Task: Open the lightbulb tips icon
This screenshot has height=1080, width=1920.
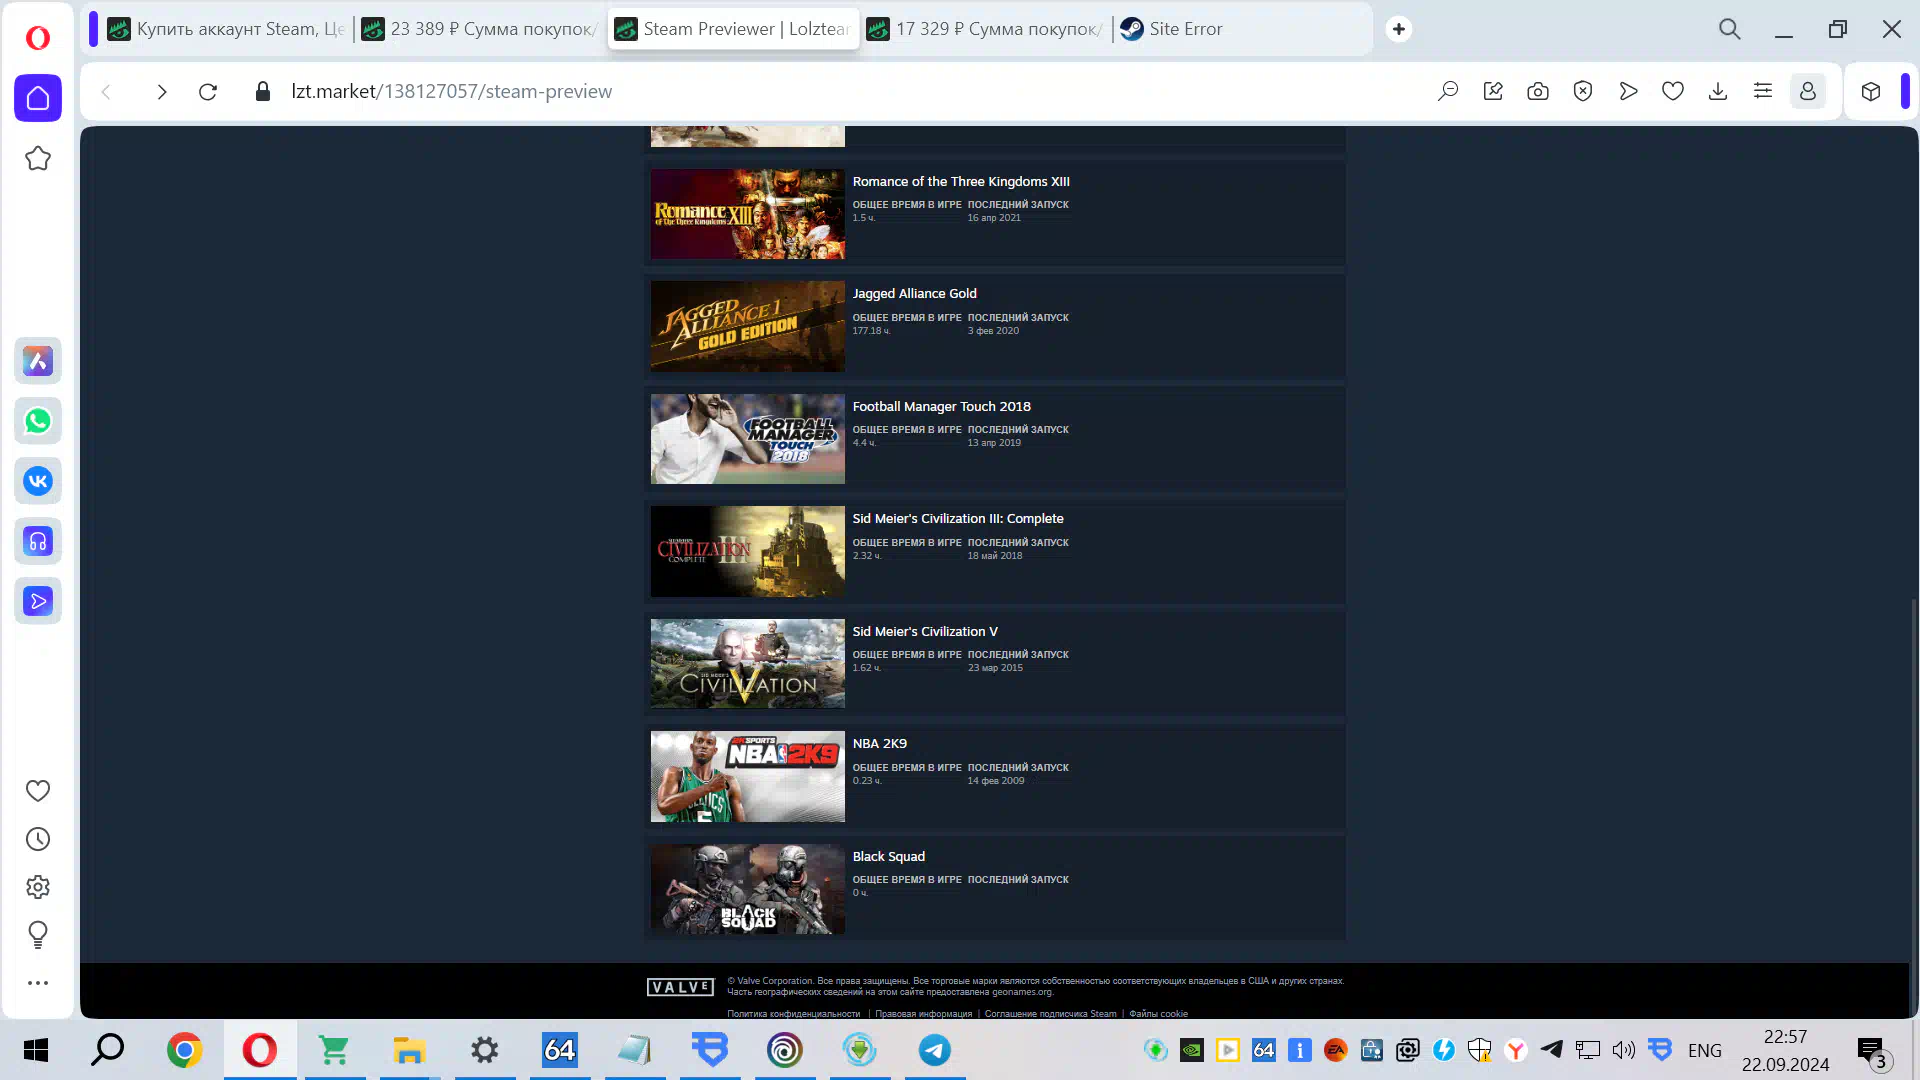Action: coord(38,935)
